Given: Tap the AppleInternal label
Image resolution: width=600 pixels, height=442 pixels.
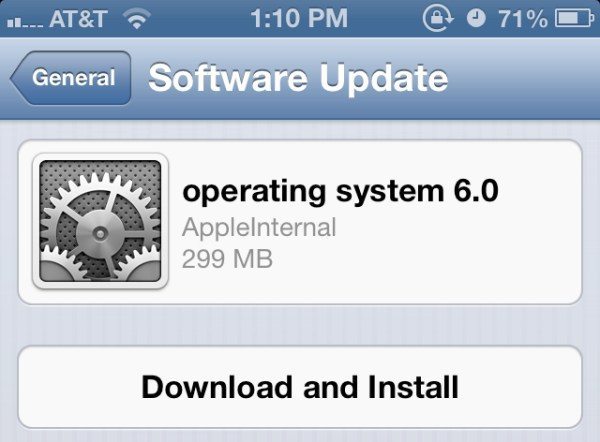Looking at the screenshot, I should pyautogui.click(x=259, y=227).
